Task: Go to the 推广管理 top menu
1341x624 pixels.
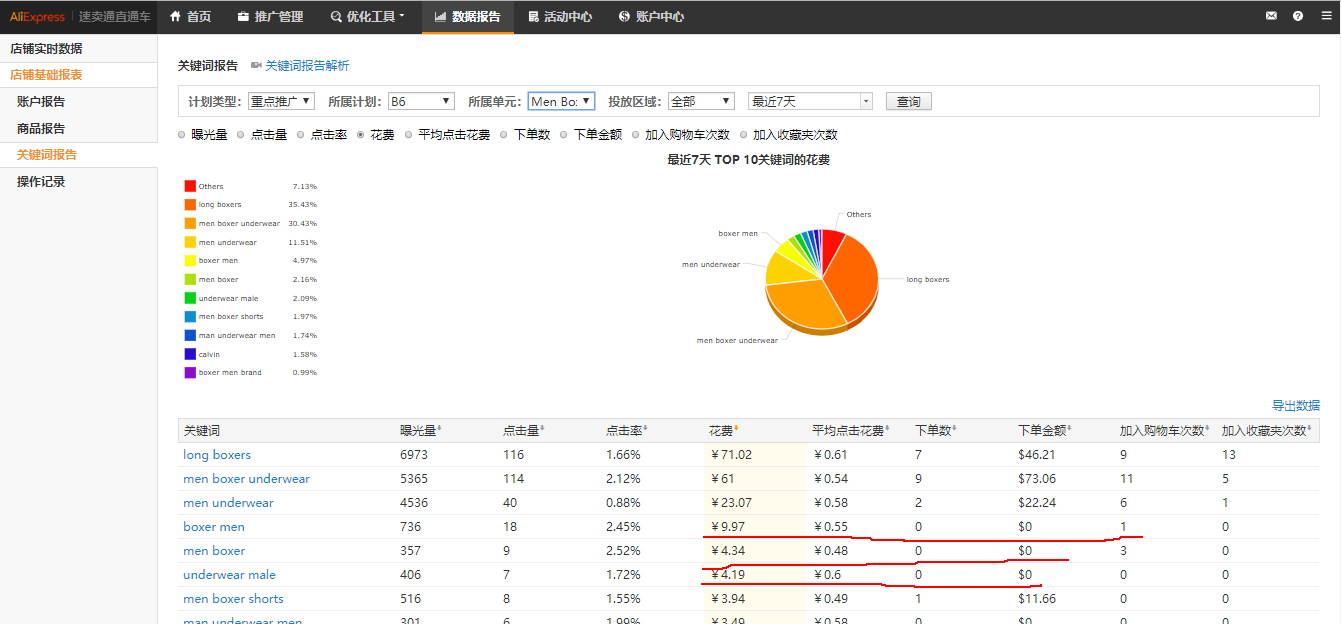Action: click(x=270, y=16)
